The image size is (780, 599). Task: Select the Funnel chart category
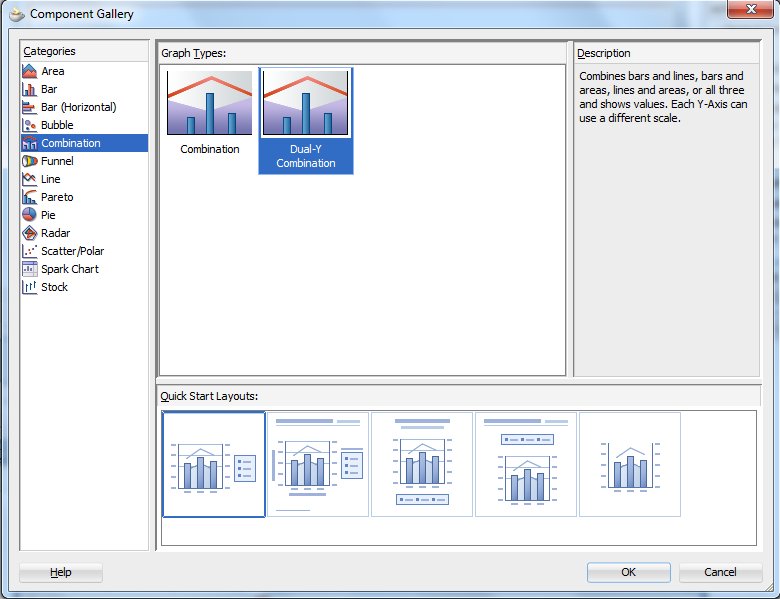(57, 161)
